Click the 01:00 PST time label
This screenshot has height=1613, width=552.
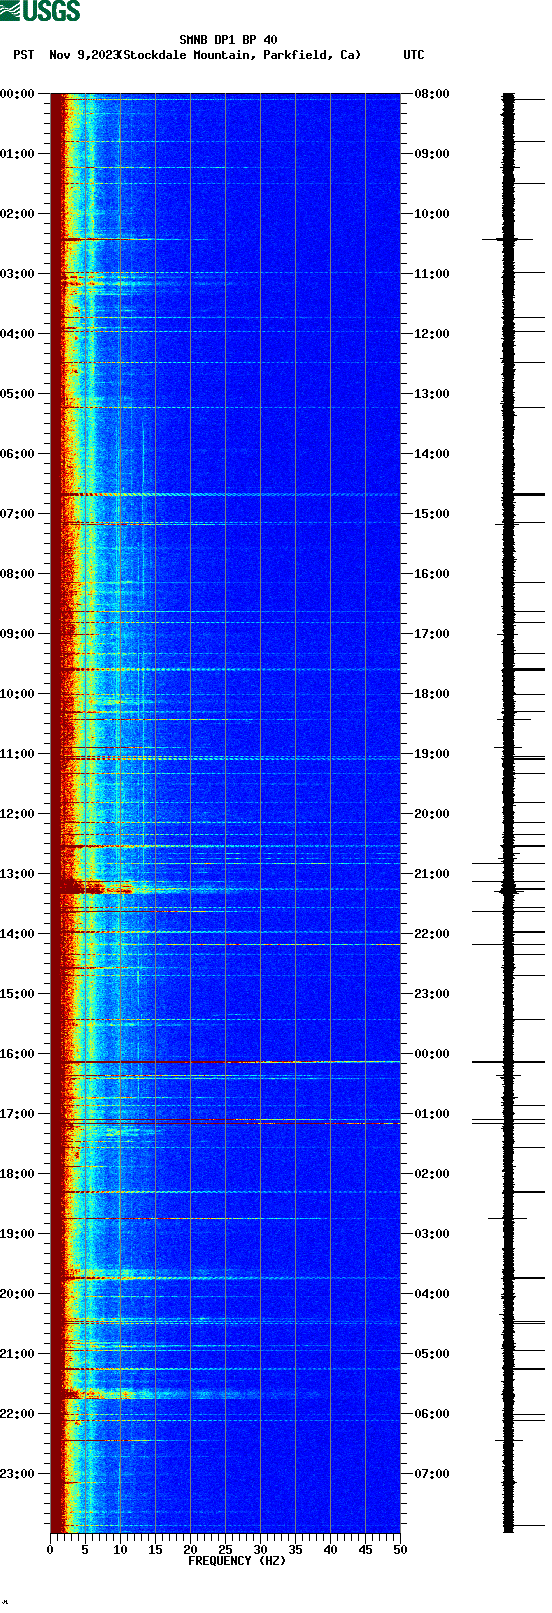pyautogui.click(x=18, y=154)
